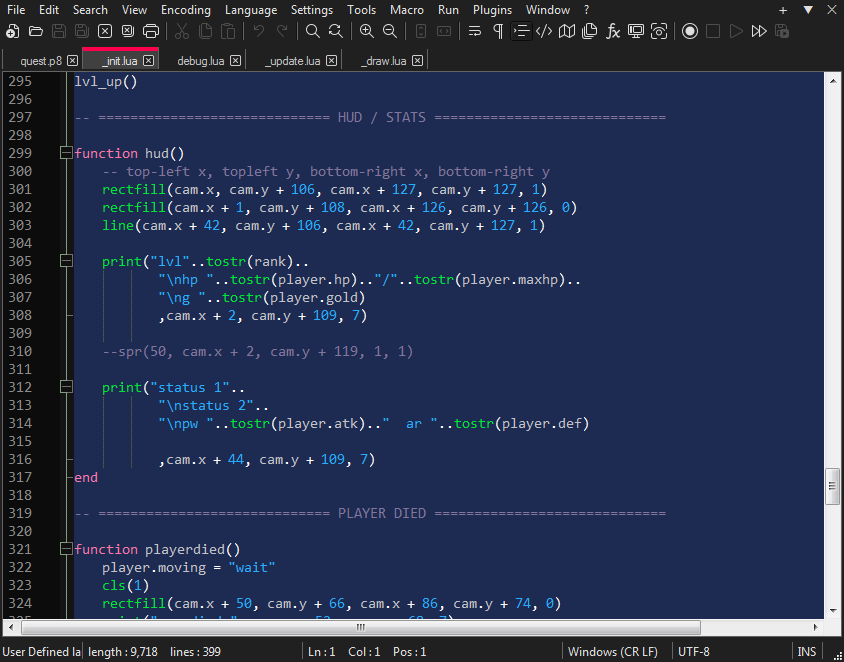Switch to the _update.lua tab

tap(292, 61)
